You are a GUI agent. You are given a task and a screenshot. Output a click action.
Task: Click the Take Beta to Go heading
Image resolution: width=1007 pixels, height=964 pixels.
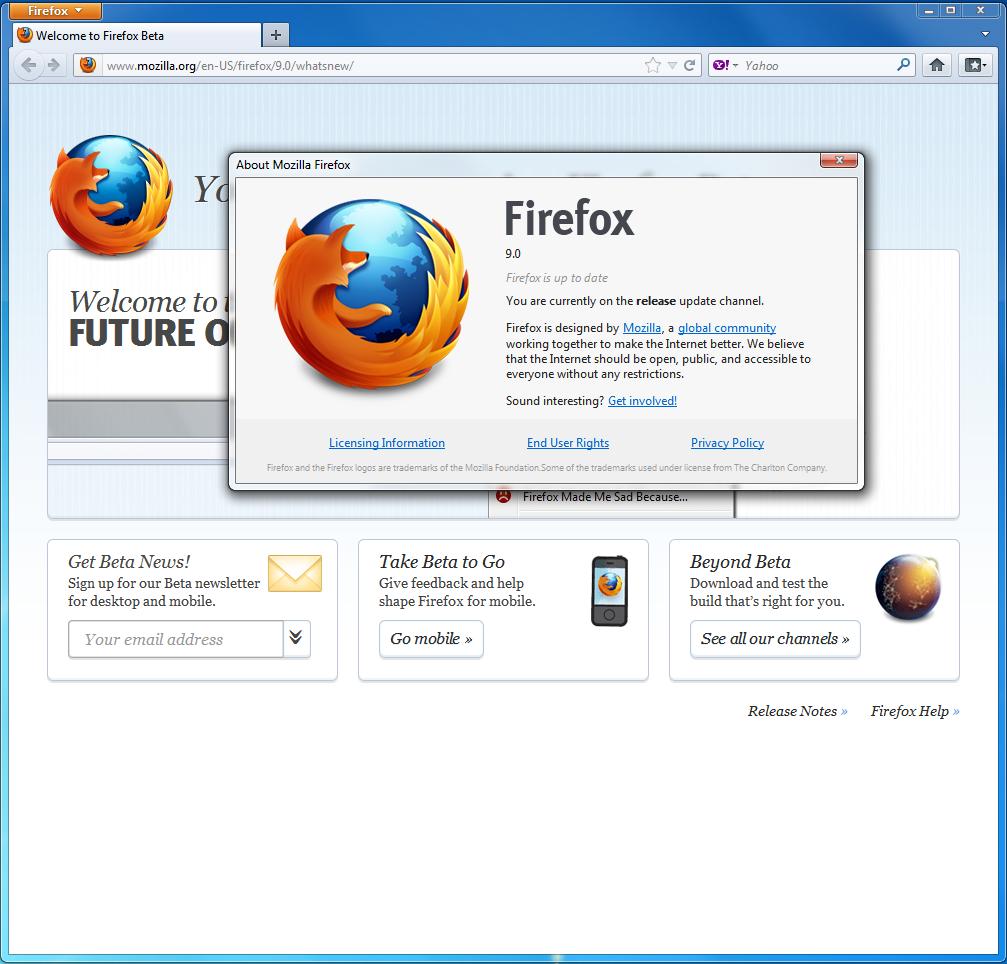point(442,562)
